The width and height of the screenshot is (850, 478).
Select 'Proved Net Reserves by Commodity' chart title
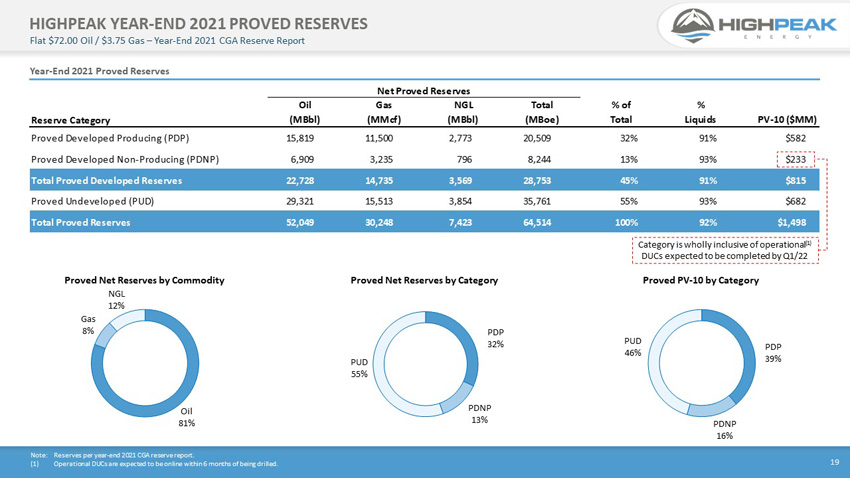pos(144,280)
